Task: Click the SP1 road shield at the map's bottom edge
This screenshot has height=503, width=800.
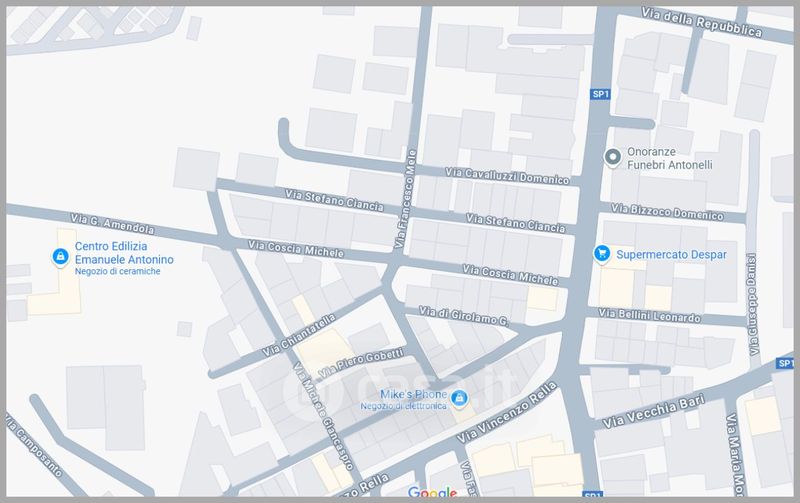Action: [591, 496]
